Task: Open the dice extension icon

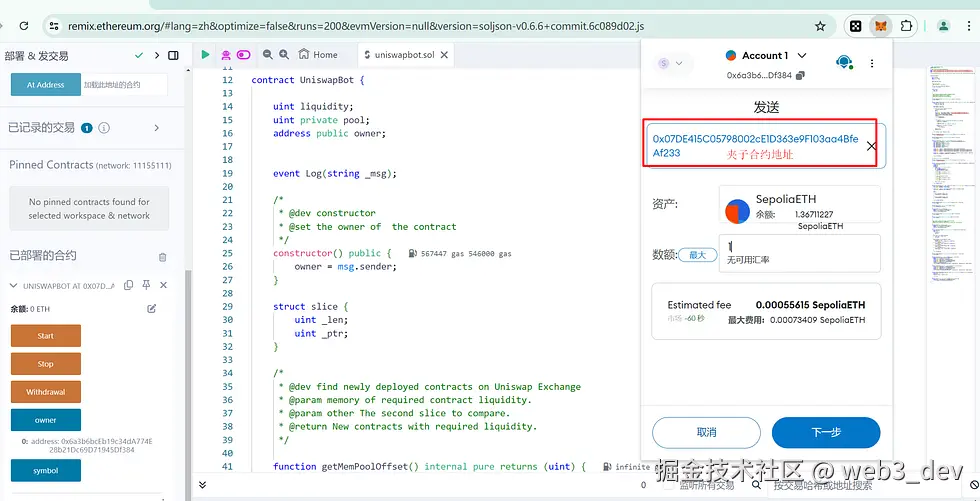Action: (856, 26)
